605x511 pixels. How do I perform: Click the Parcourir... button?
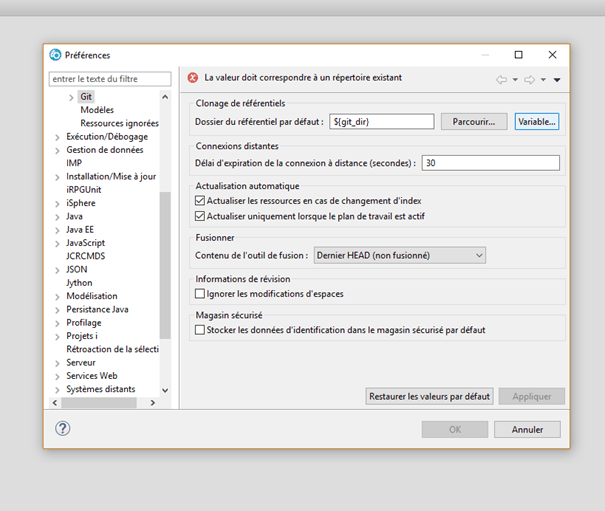click(474, 122)
